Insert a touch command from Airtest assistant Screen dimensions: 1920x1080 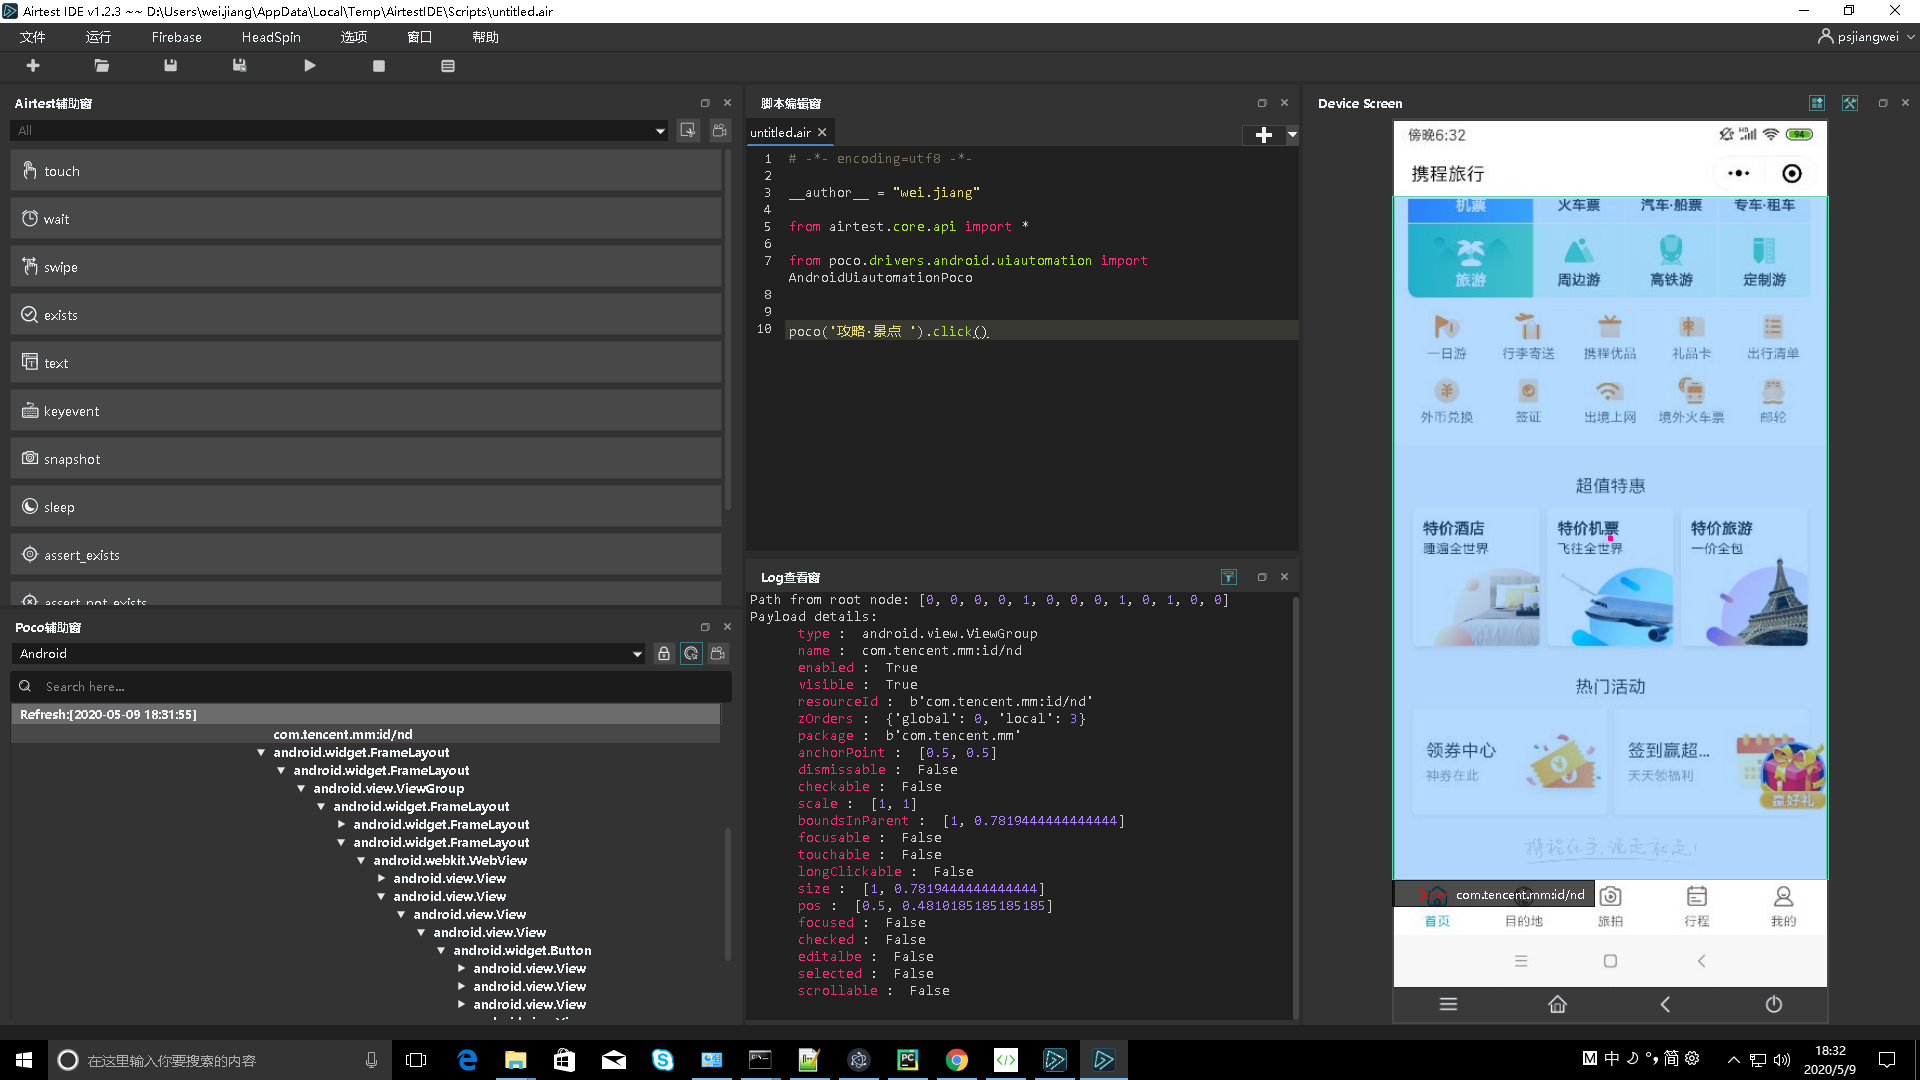point(366,171)
